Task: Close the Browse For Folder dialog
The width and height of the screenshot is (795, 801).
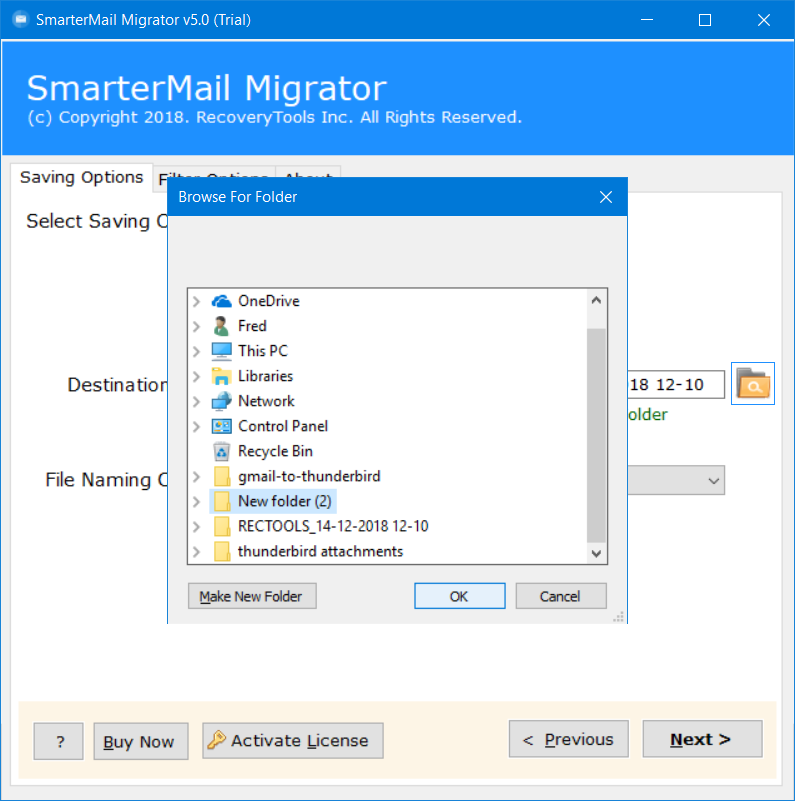Action: pos(605,197)
